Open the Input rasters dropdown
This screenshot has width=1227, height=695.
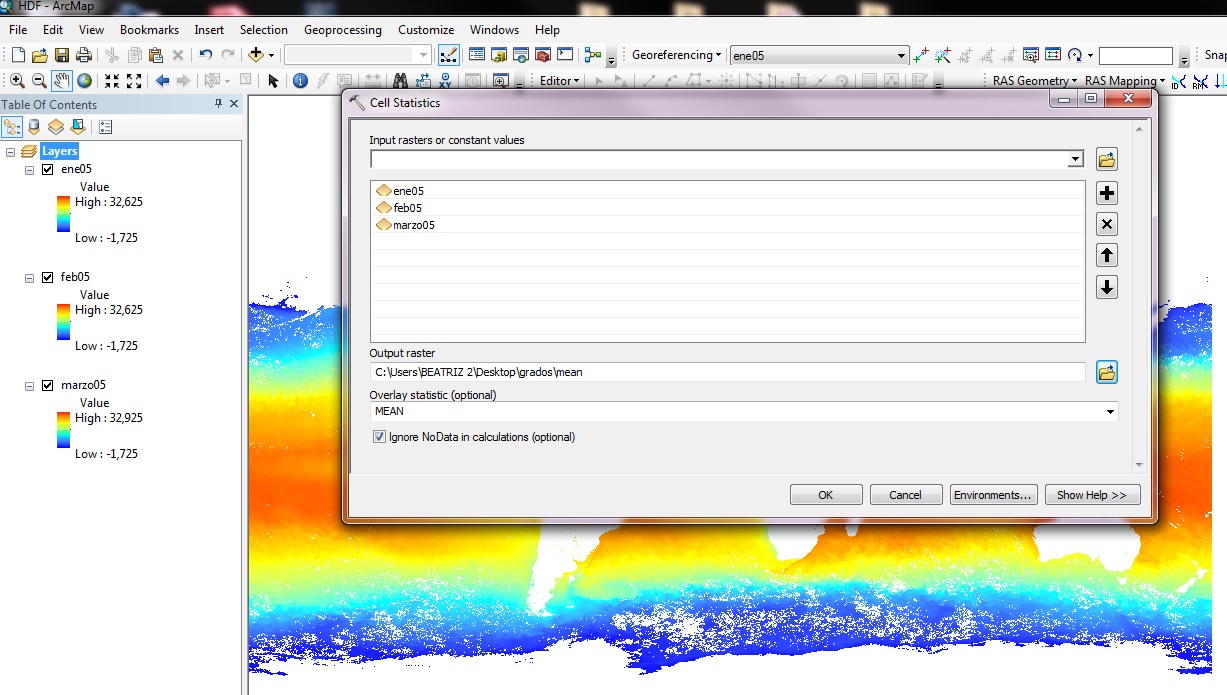pos(1076,159)
